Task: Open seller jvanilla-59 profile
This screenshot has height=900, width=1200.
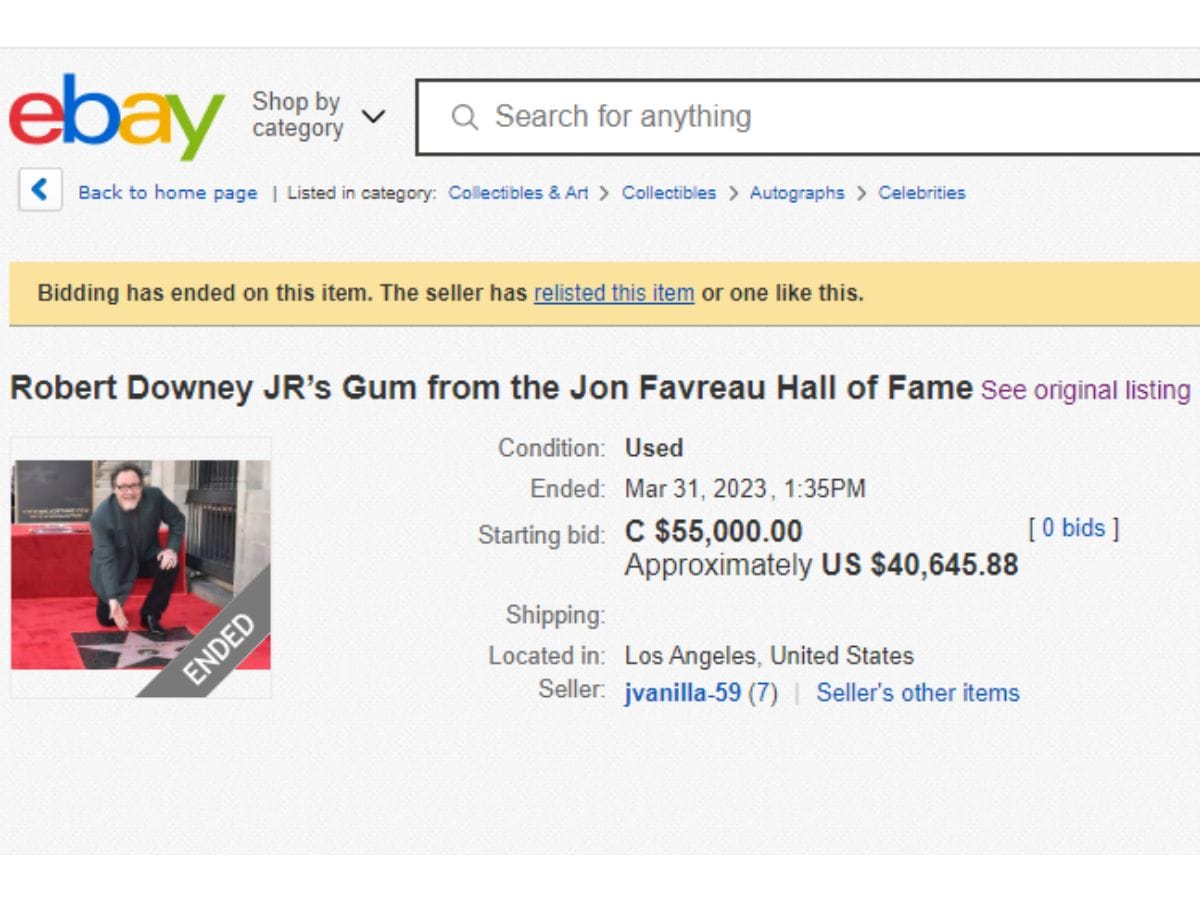Action: pyautogui.click(x=683, y=693)
